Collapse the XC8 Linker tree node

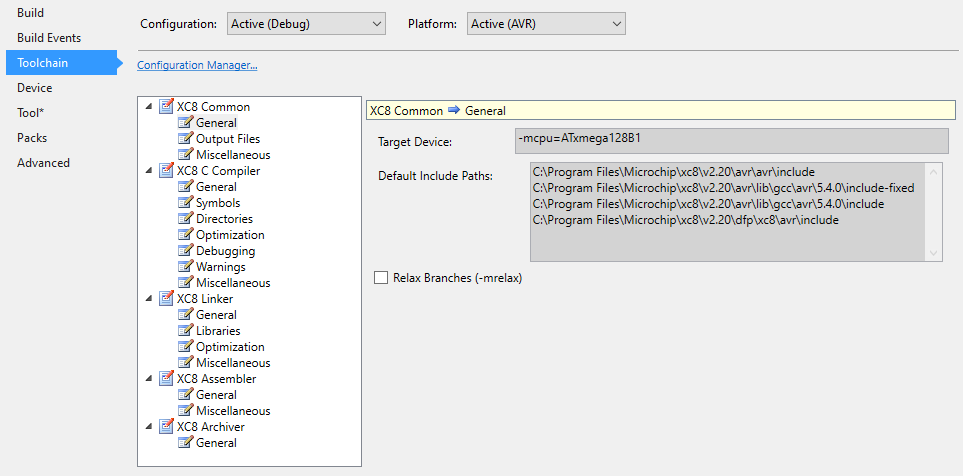[x=149, y=299]
